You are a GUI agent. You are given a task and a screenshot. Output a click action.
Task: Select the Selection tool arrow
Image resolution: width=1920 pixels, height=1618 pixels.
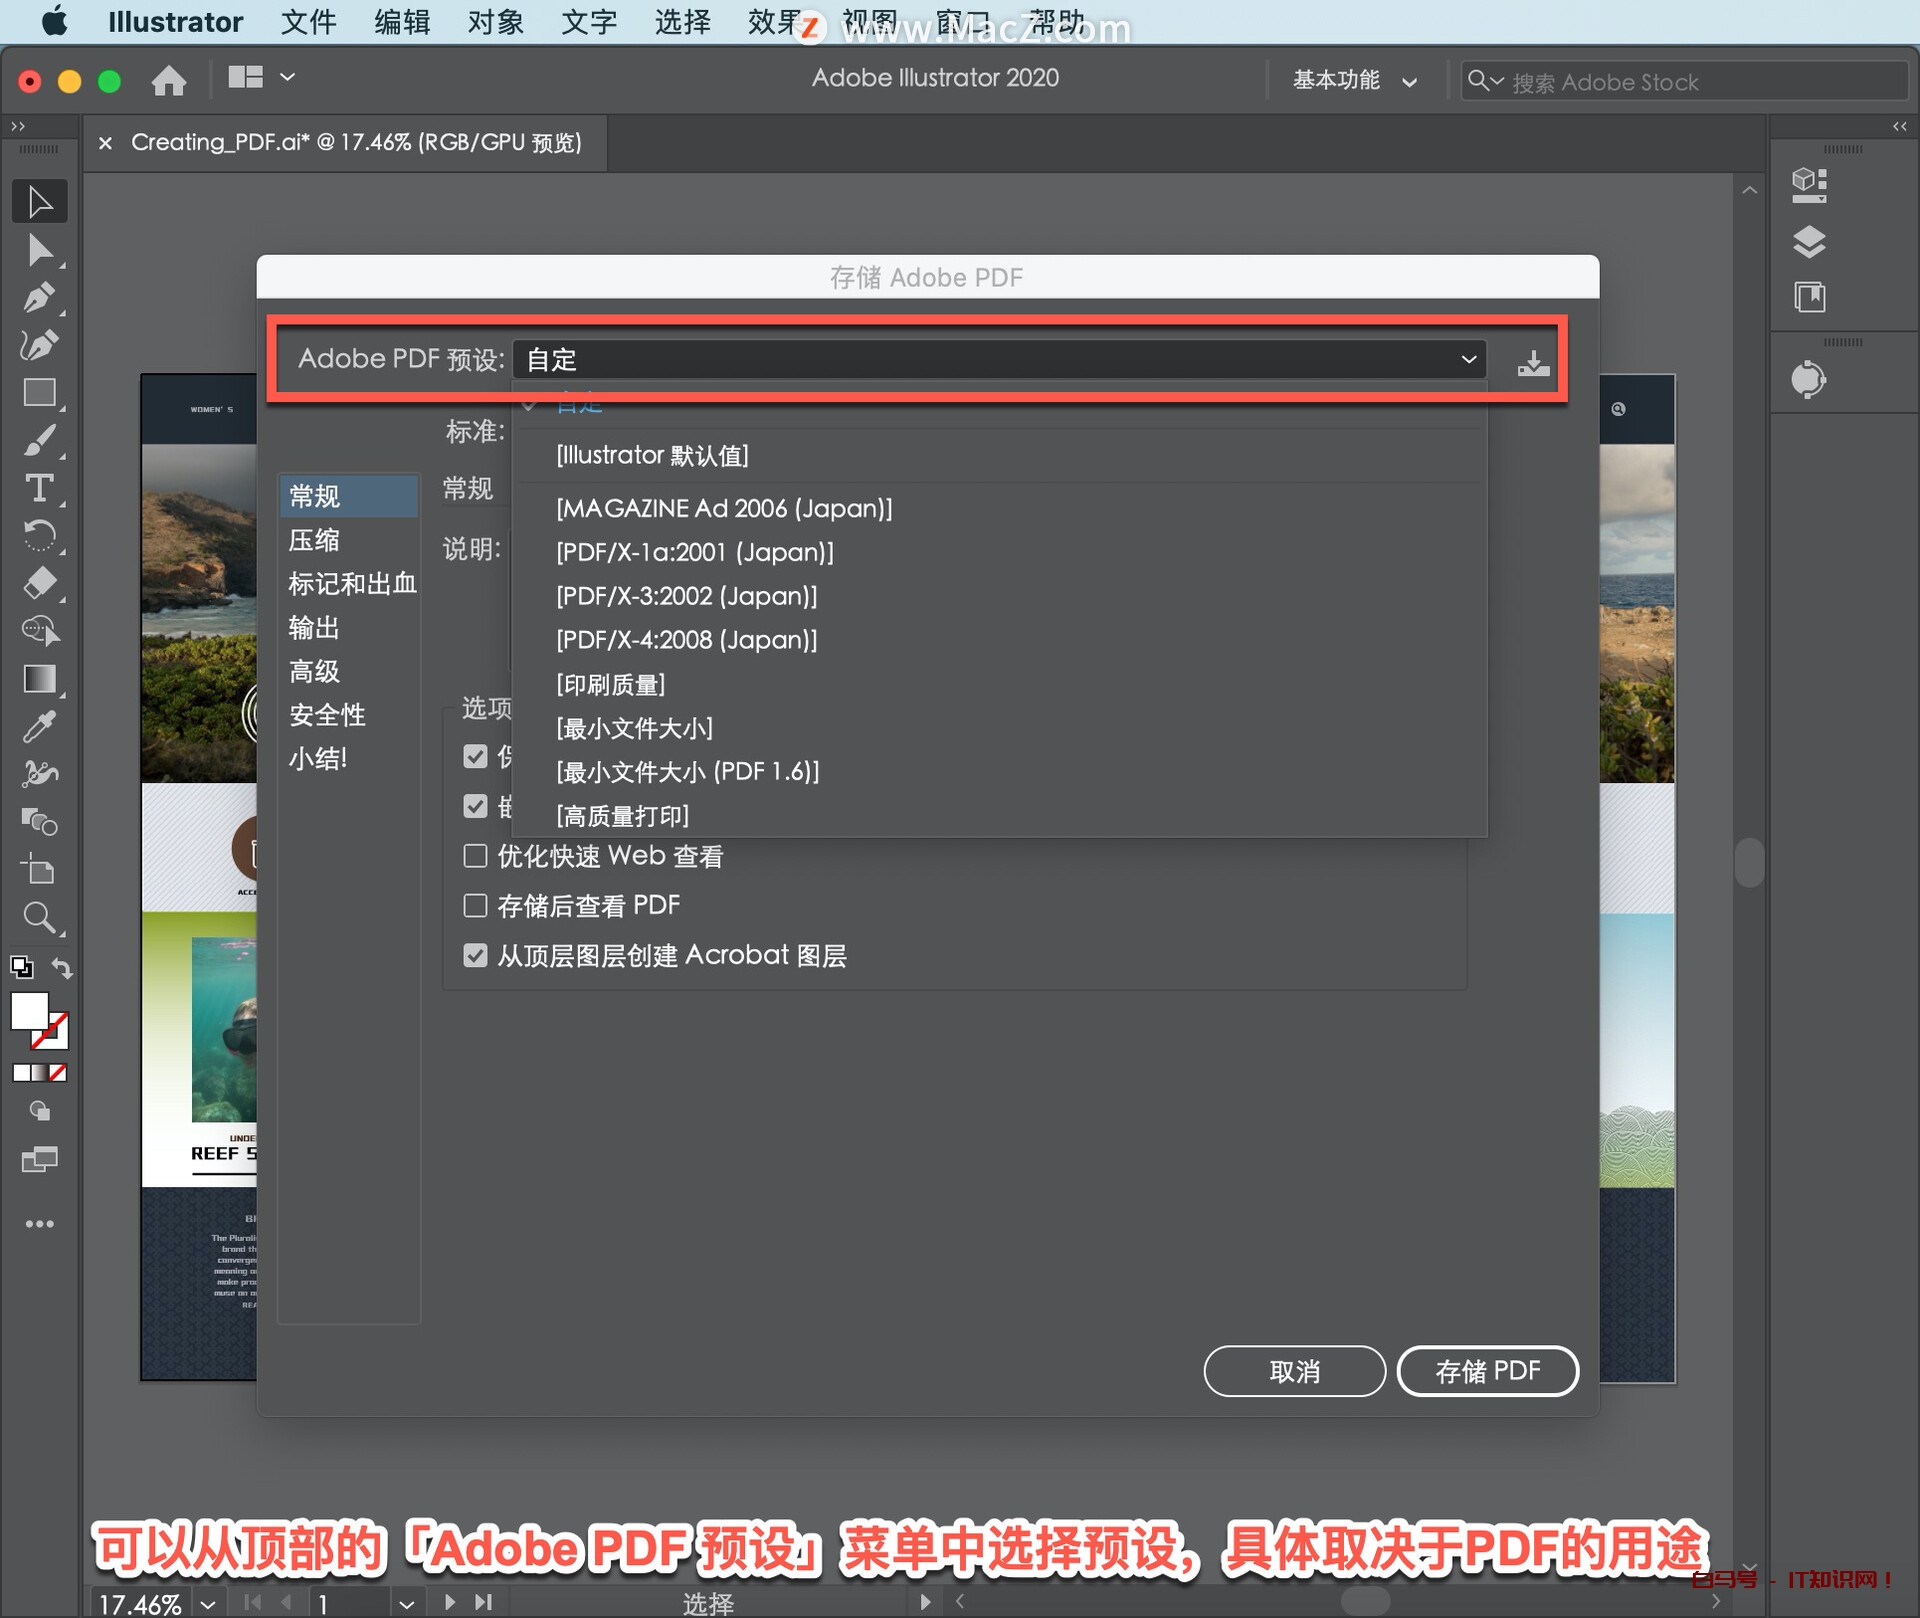point(40,202)
